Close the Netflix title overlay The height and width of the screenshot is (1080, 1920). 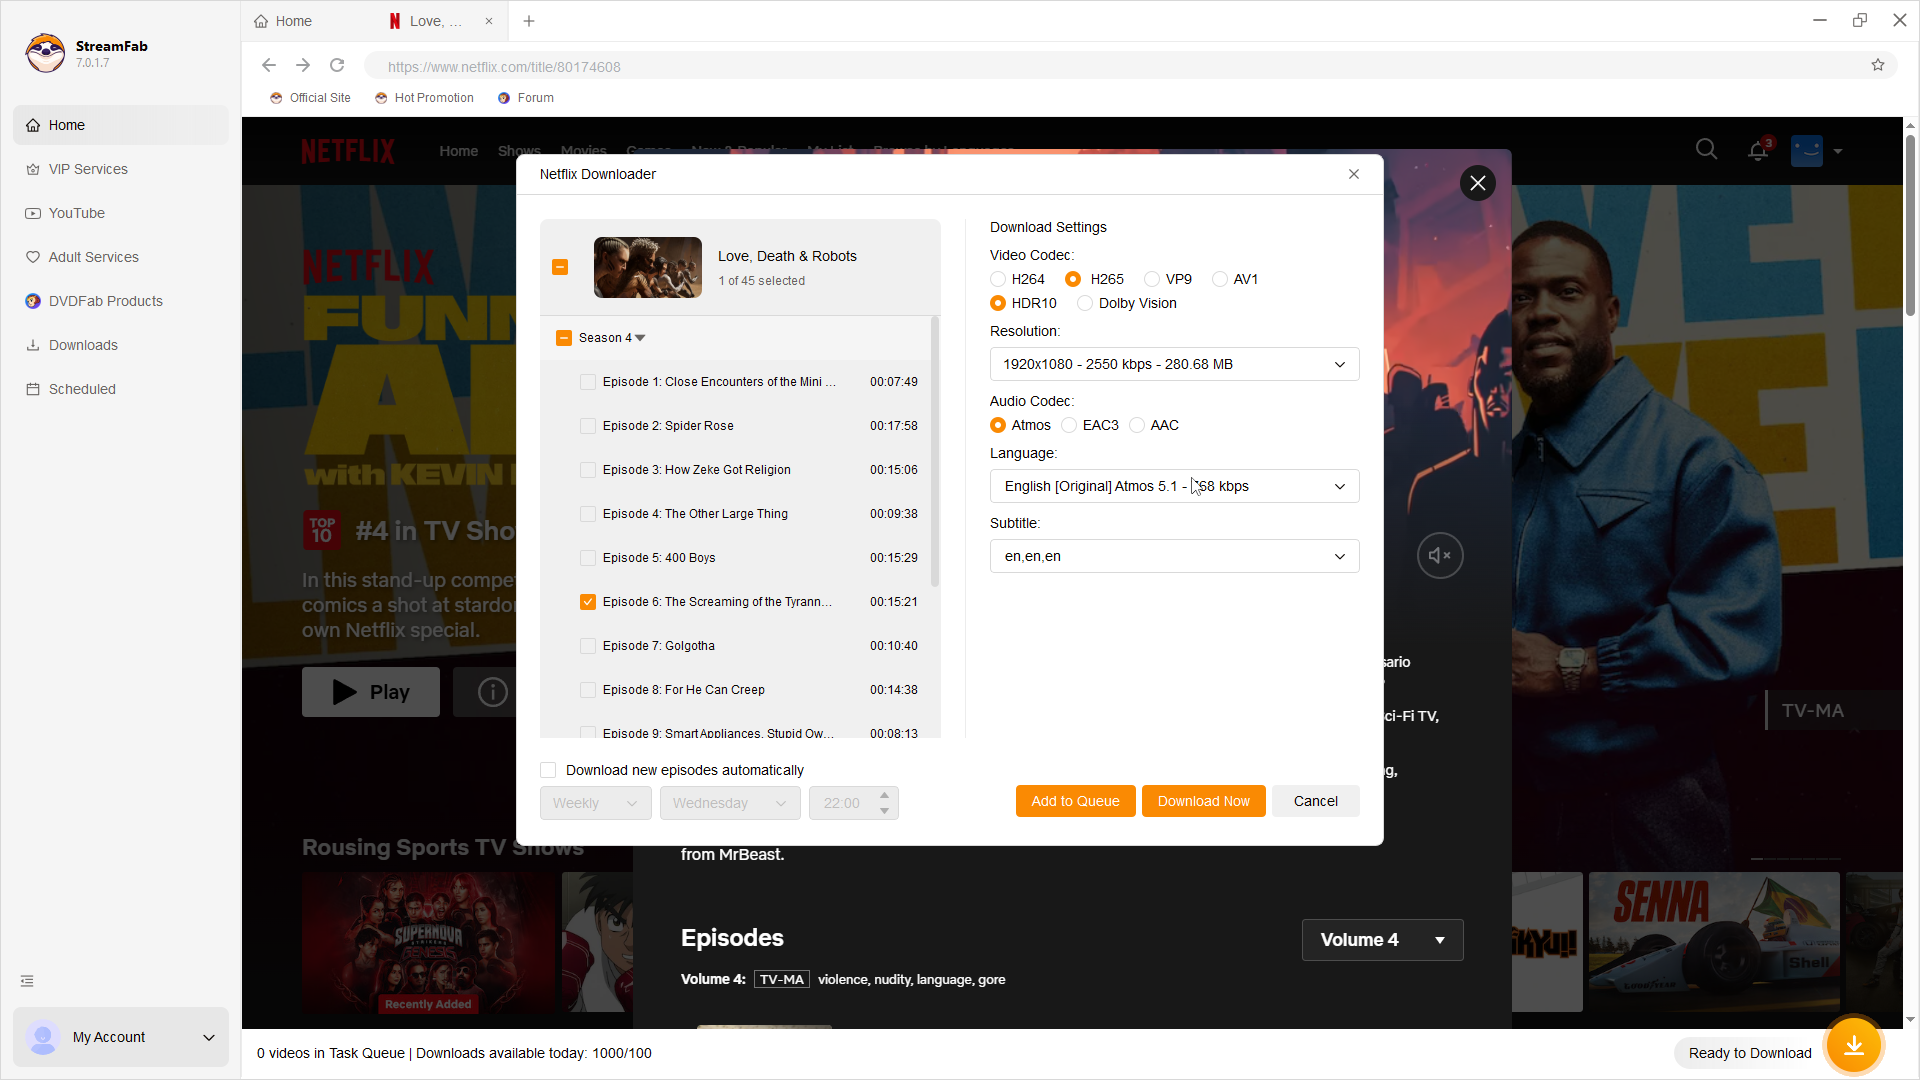pyautogui.click(x=1478, y=183)
